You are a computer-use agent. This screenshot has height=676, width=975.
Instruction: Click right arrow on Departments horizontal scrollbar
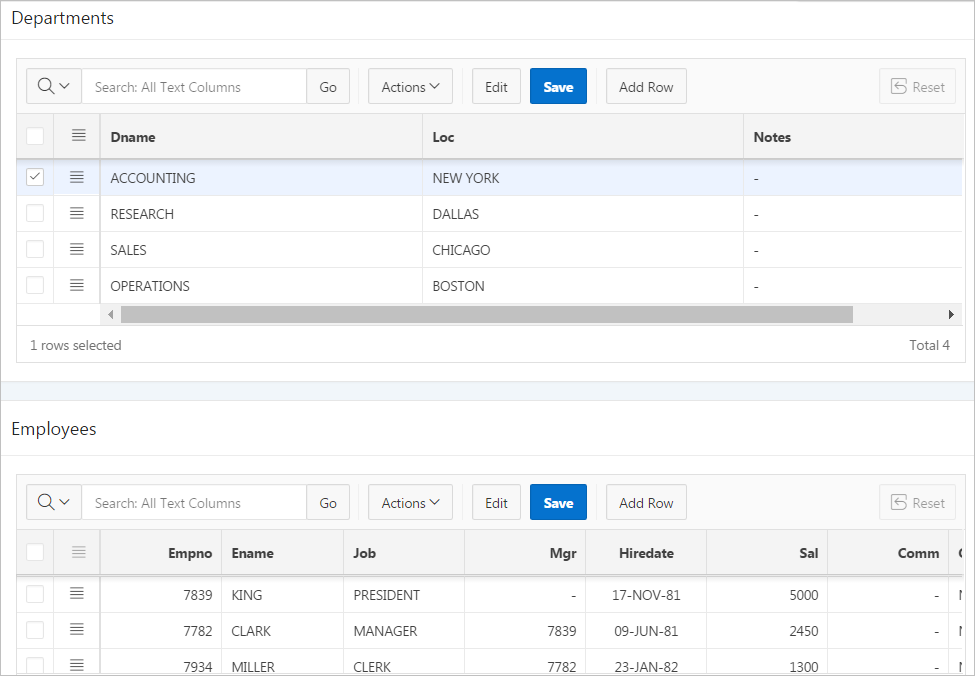(951, 314)
